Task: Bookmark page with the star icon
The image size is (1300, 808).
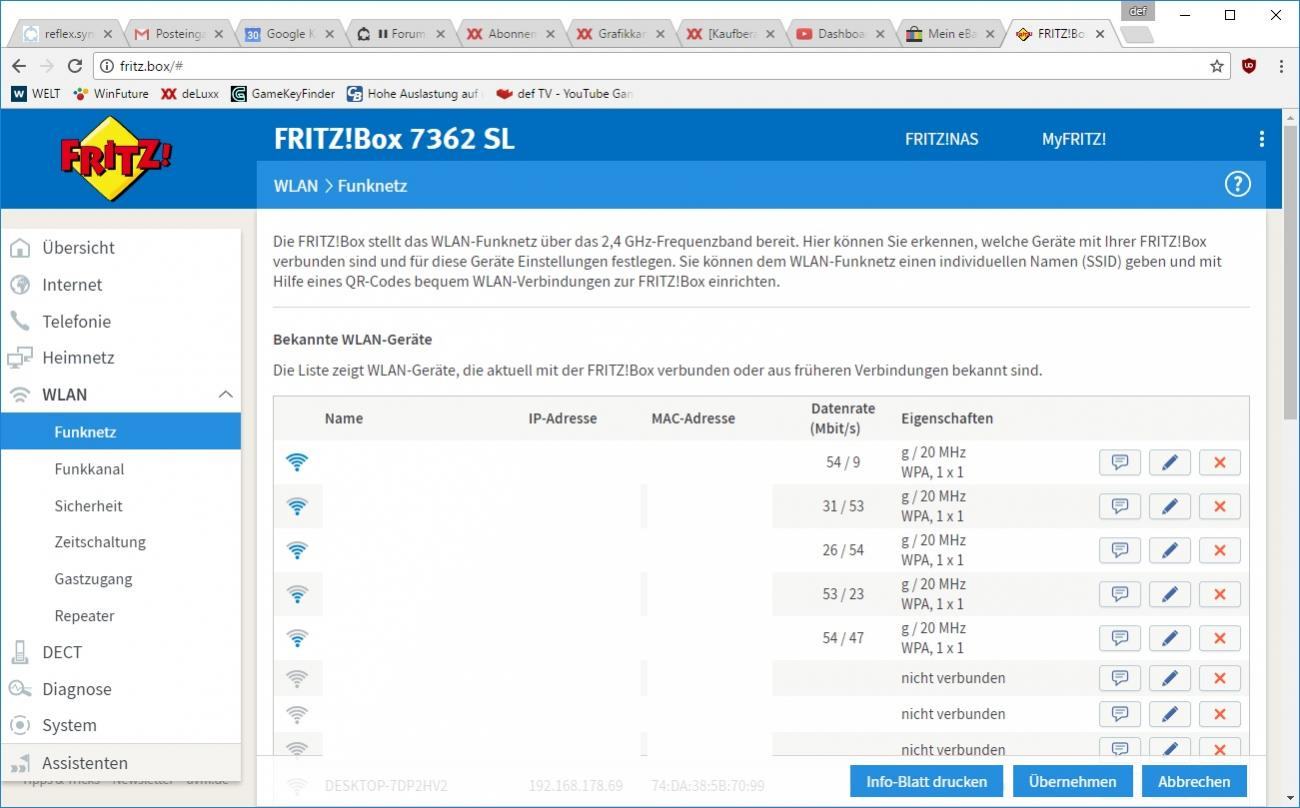Action: pos(1217,66)
